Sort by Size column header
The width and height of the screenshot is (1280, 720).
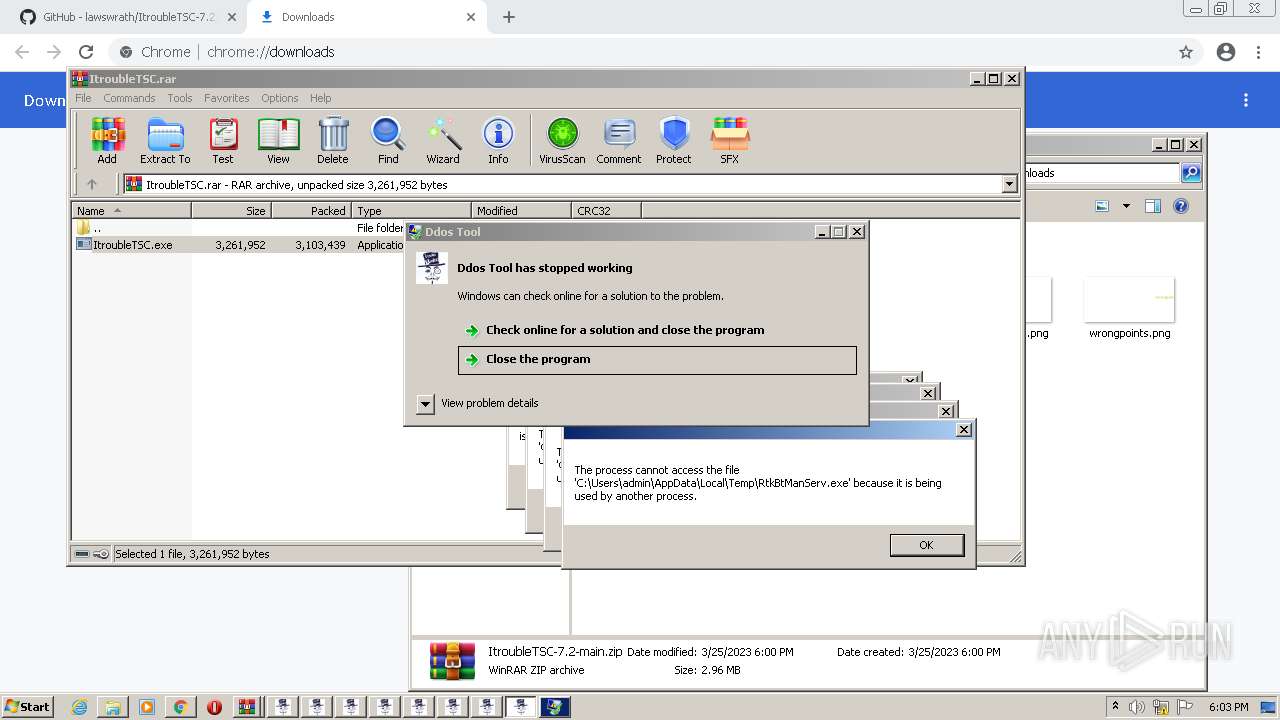click(231, 211)
